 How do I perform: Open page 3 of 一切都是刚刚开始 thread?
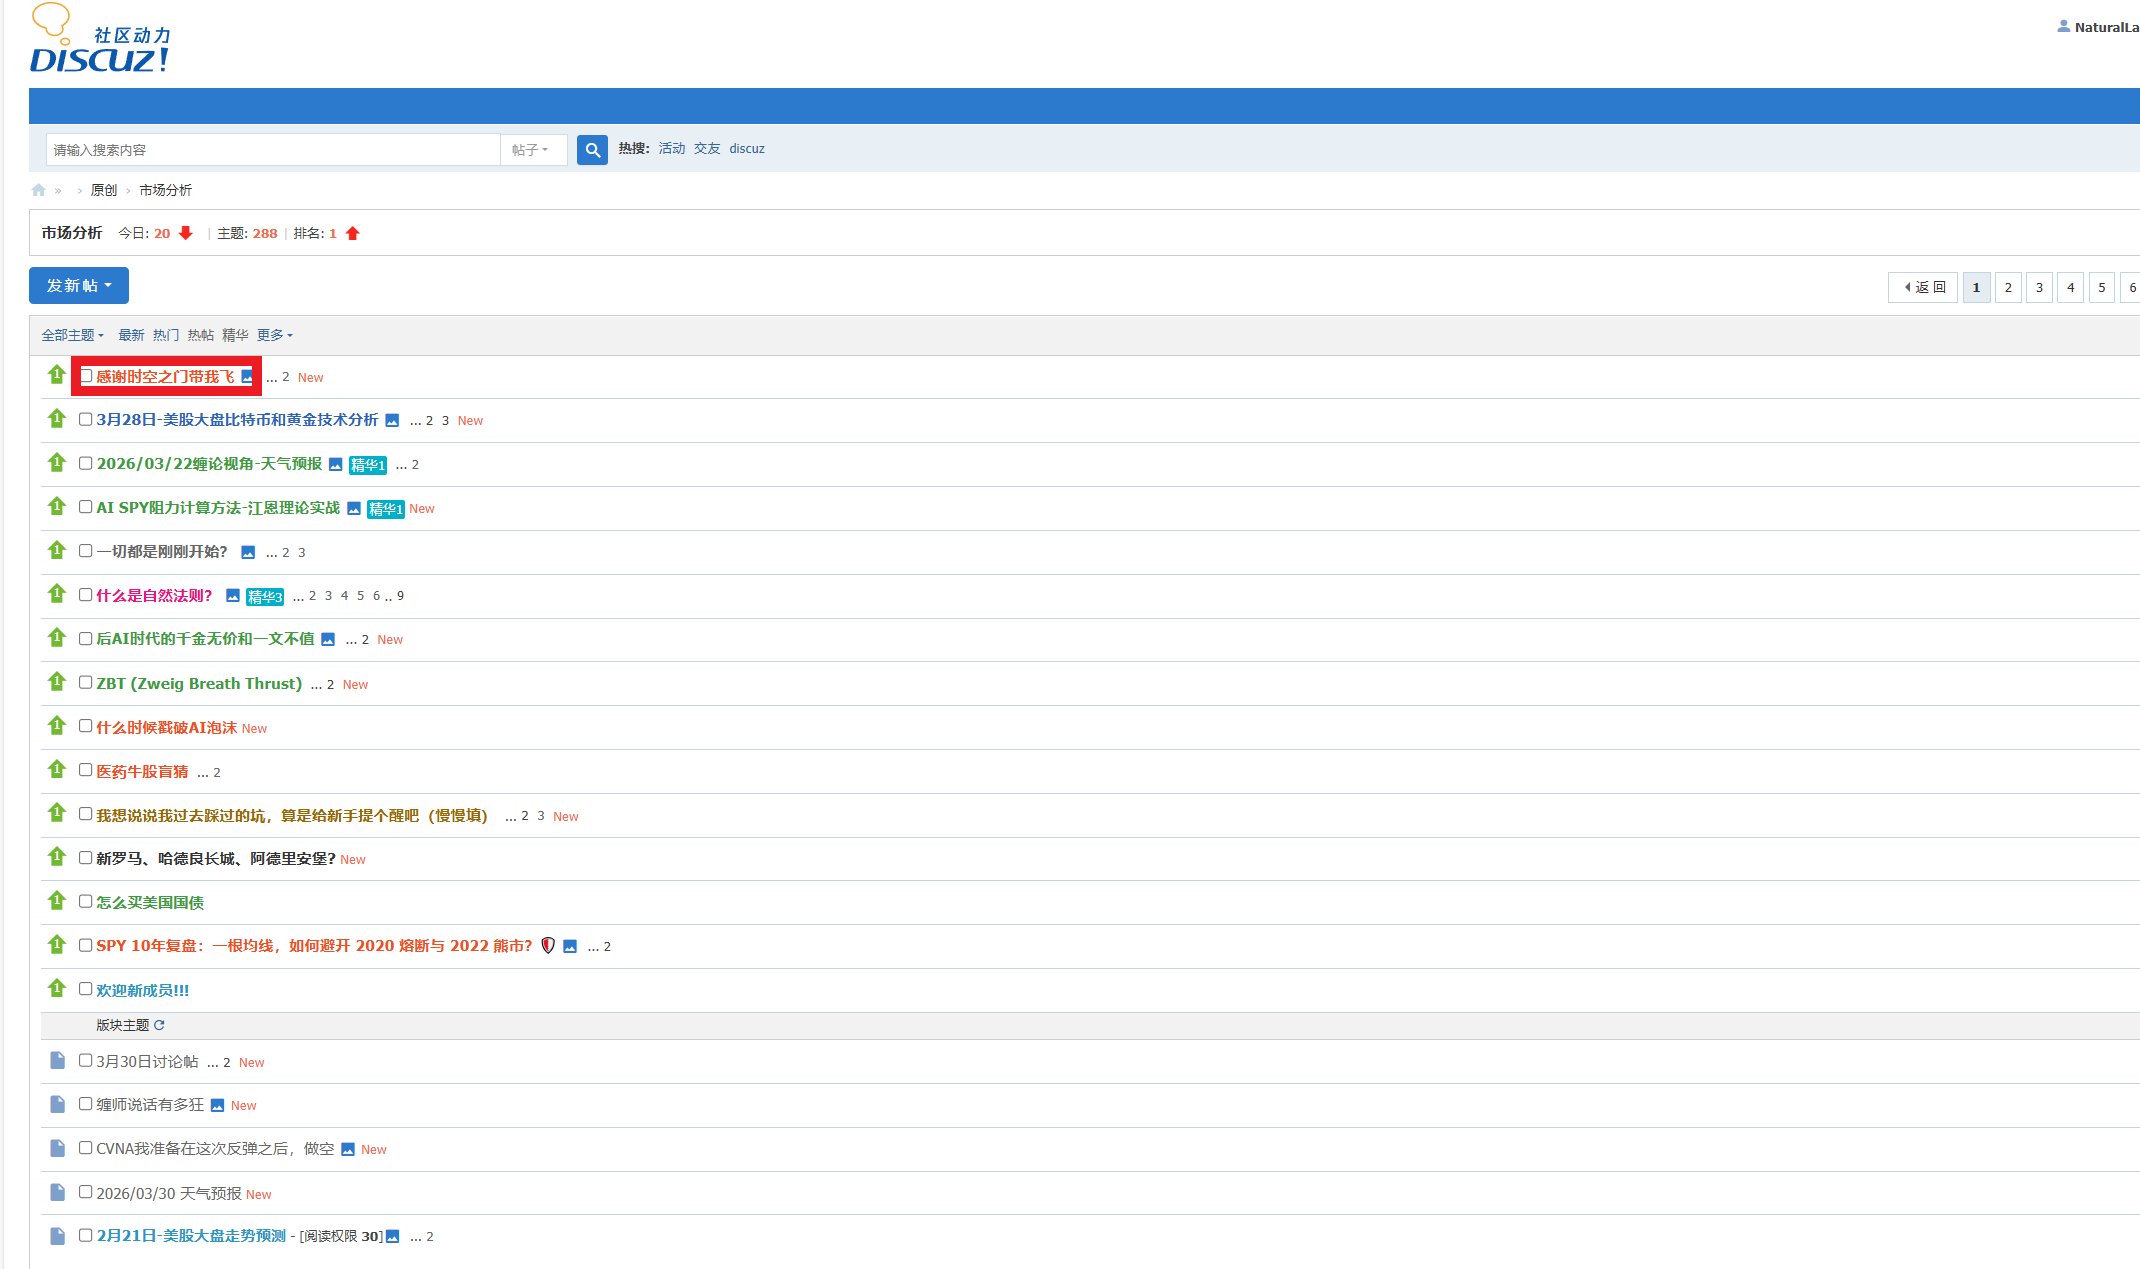pos(302,553)
